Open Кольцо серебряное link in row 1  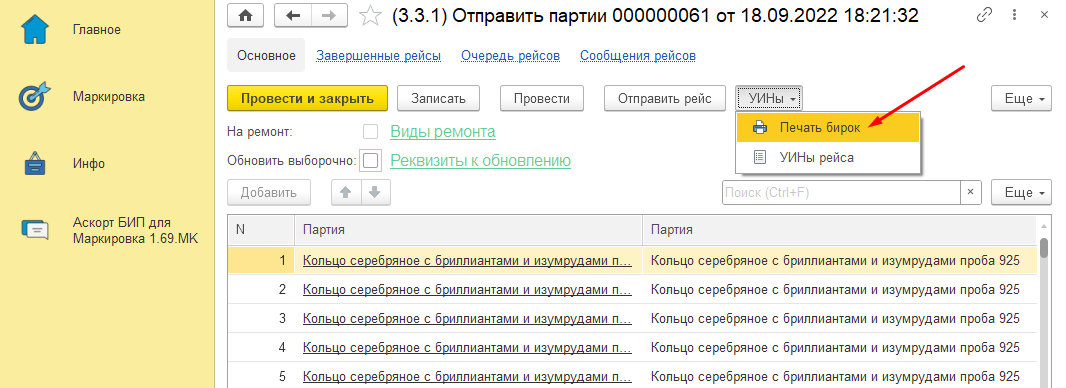coord(468,260)
